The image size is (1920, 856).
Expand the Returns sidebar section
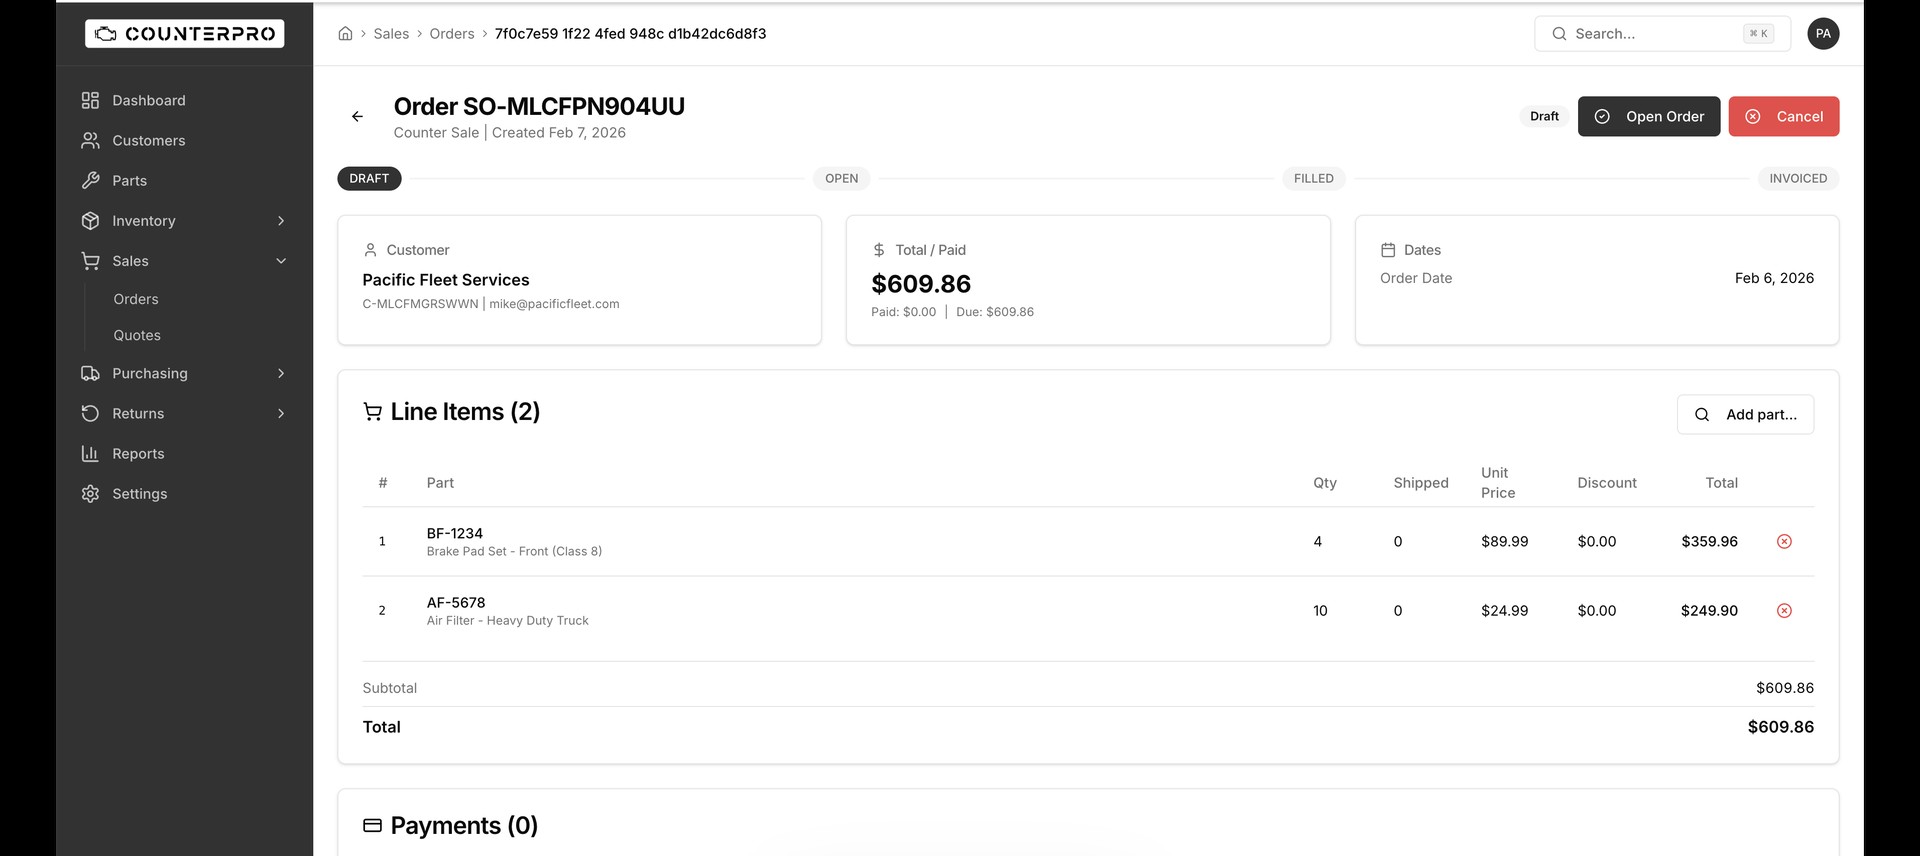pyautogui.click(x=281, y=414)
